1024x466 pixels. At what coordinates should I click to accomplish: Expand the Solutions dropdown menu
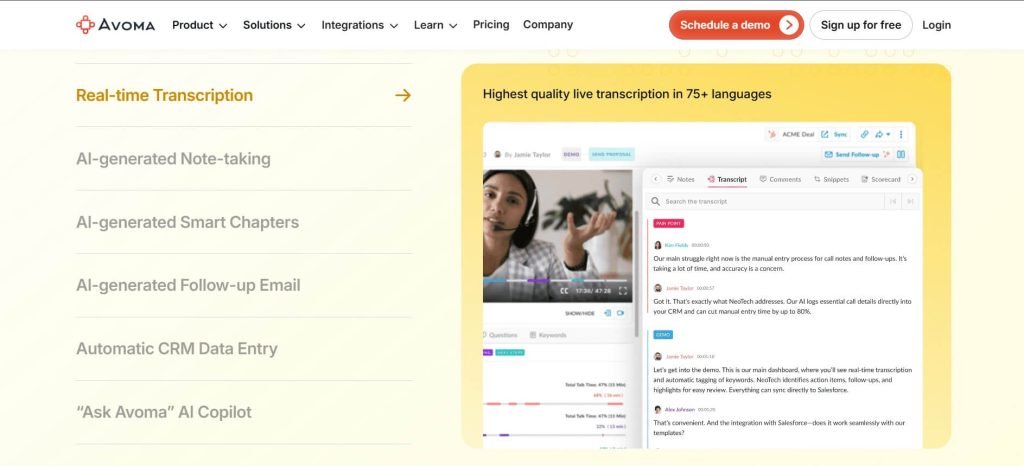[x=274, y=25]
